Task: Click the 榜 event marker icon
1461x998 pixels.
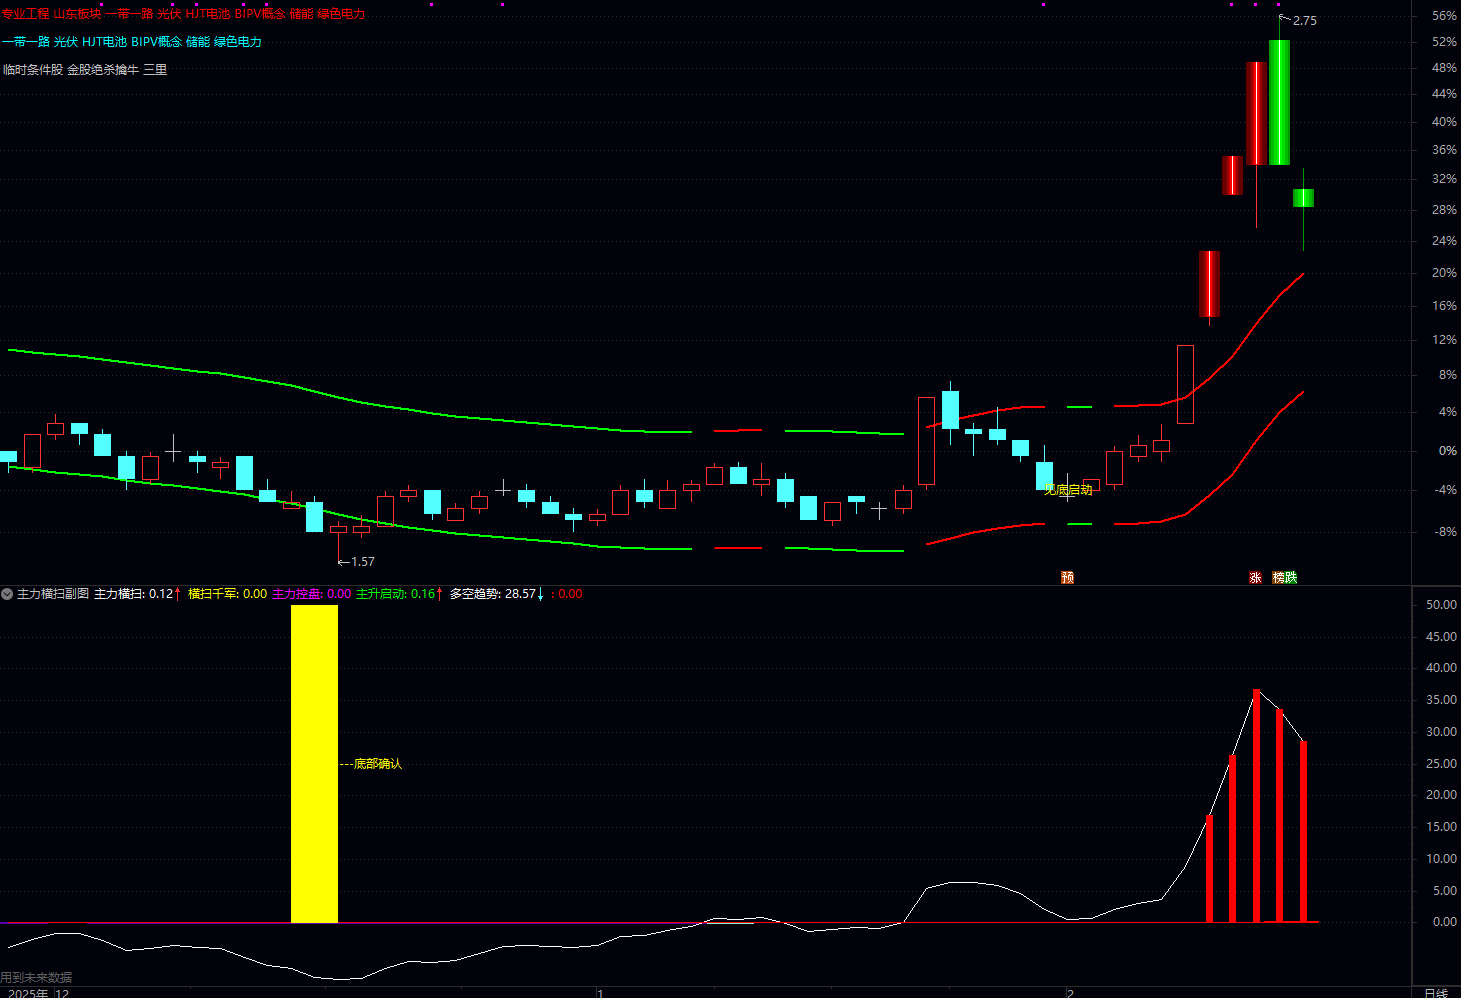Action: [1279, 578]
